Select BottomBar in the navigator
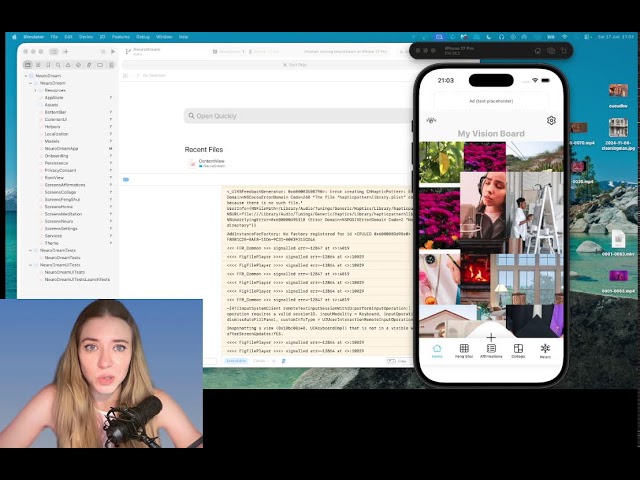The height and width of the screenshot is (480, 640). coord(55,112)
